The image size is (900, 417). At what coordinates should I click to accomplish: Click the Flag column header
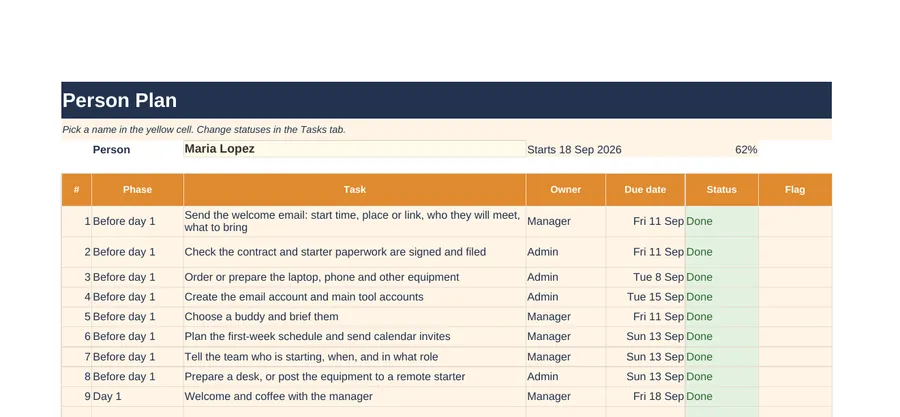point(795,190)
